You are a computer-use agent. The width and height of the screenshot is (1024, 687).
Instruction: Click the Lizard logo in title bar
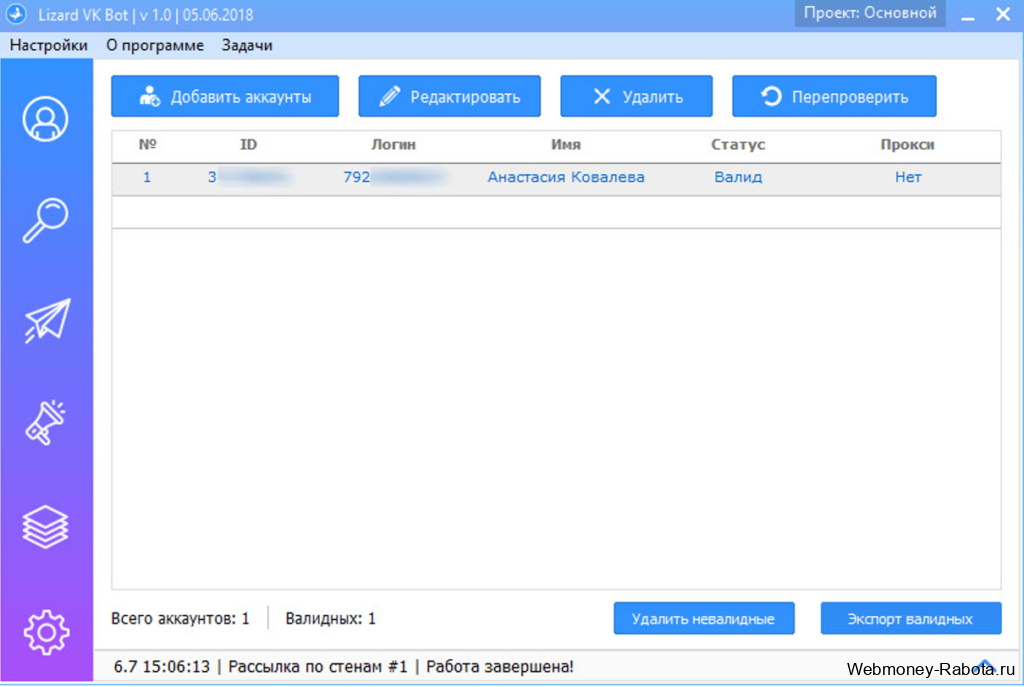[16, 14]
